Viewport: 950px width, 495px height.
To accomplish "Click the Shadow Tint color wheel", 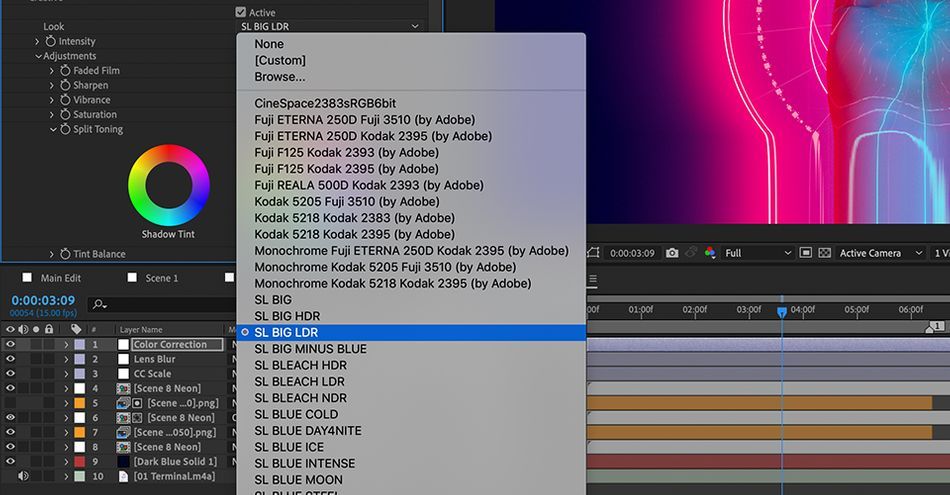I will [x=168, y=185].
